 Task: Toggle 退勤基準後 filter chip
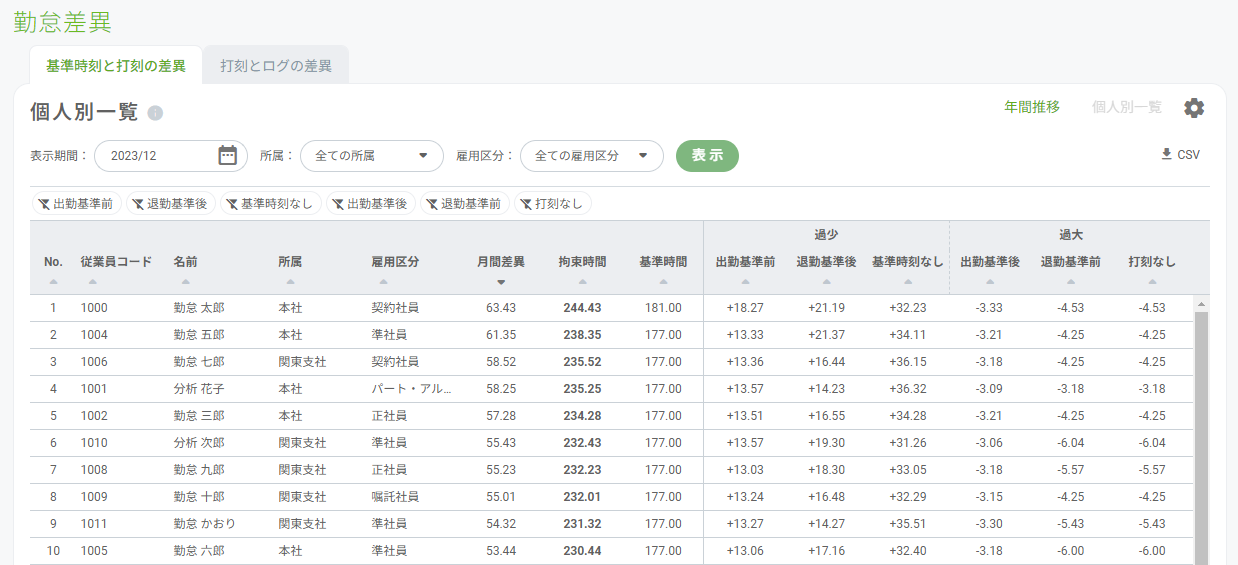click(170, 203)
